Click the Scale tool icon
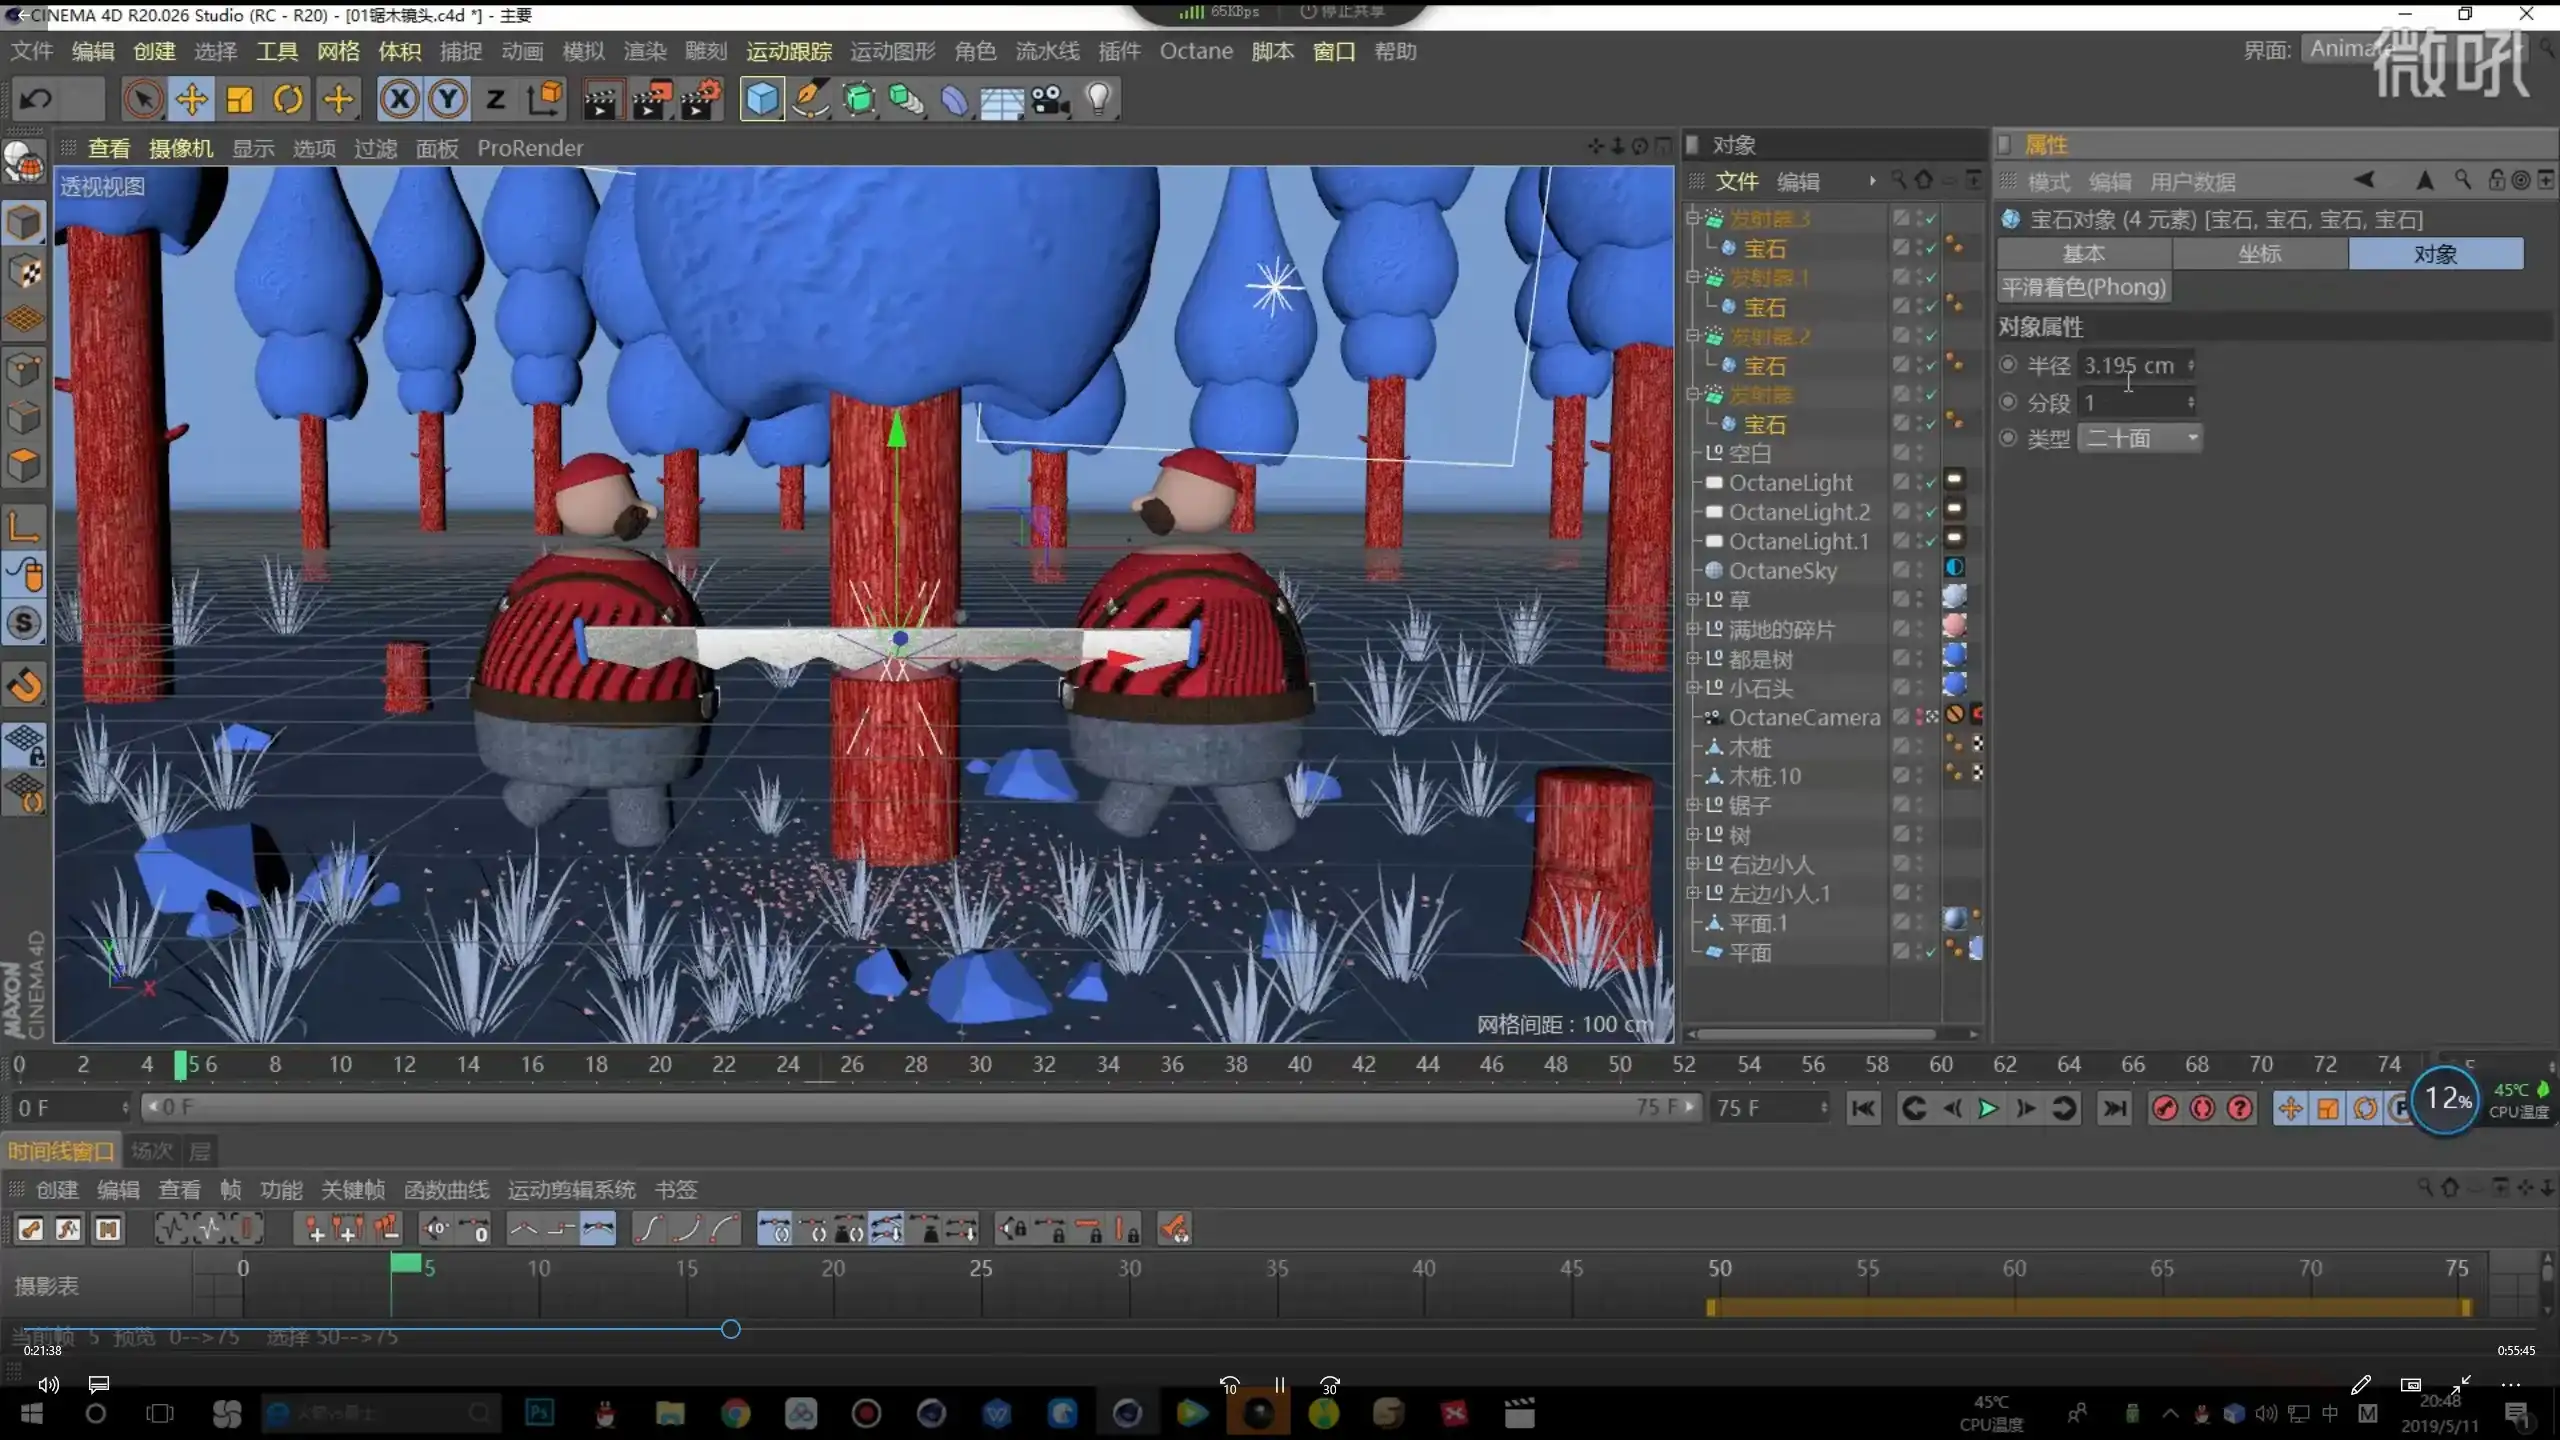The height and width of the screenshot is (1440, 2560). click(x=240, y=99)
